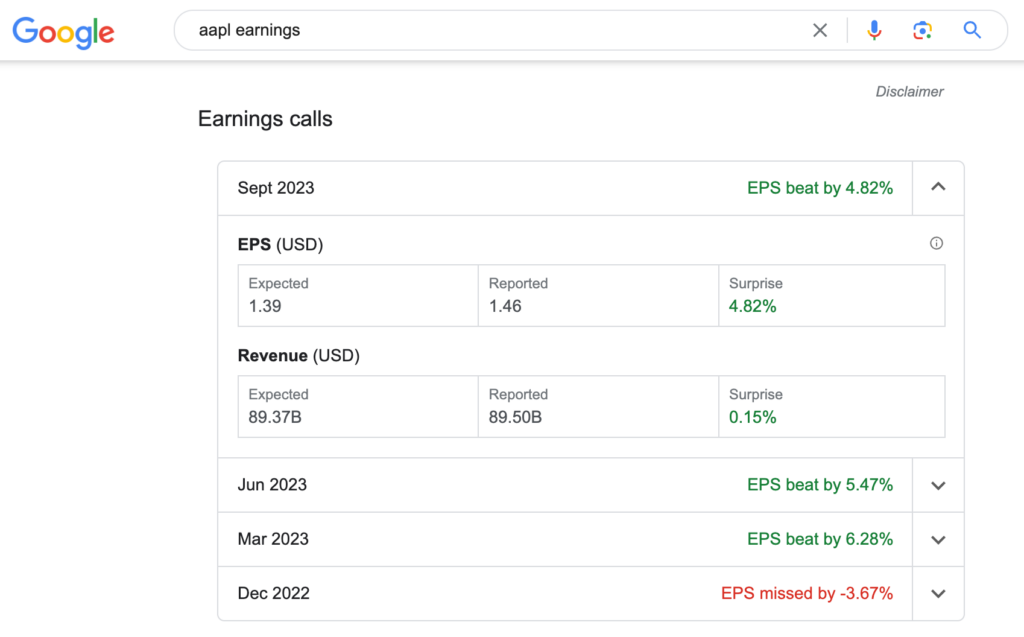
Task: Collapse the Sept 2023 earnings section
Action: point(938,188)
